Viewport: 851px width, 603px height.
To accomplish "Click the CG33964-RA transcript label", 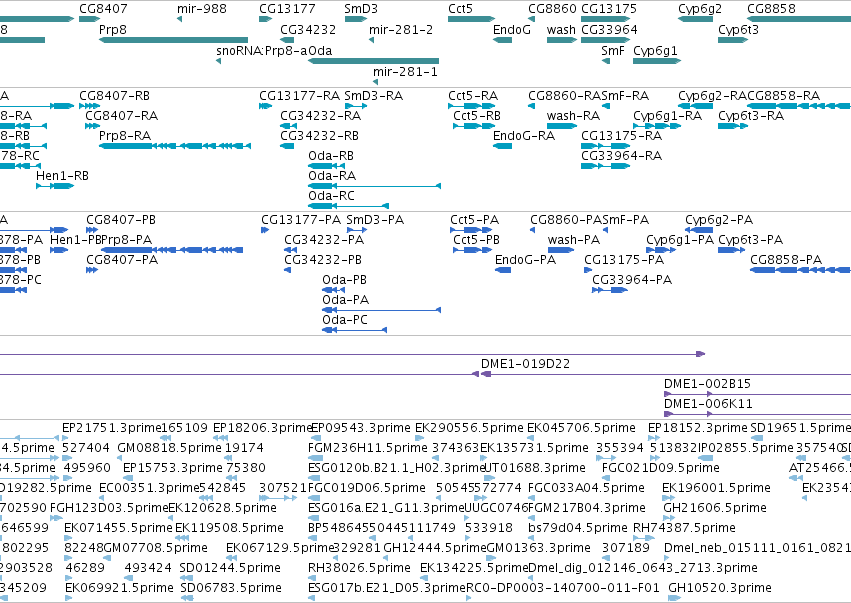I will pyautogui.click(x=621, y=156).
